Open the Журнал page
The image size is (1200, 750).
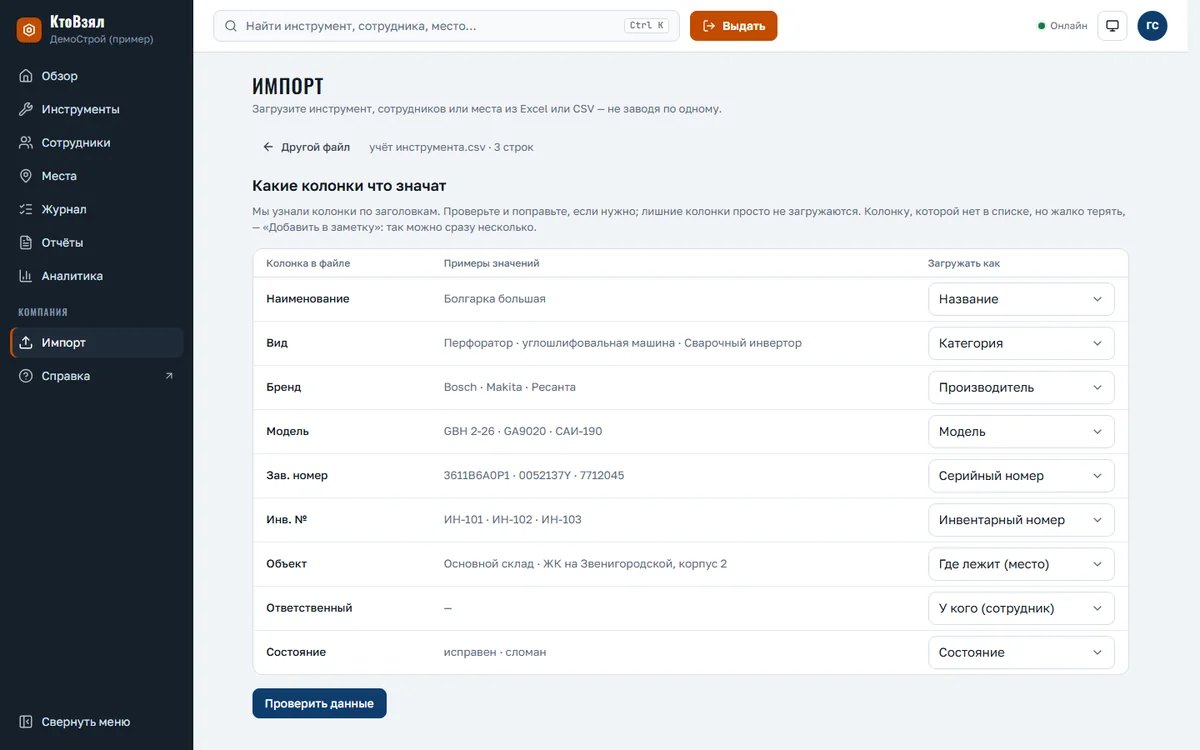pos(96,209)
